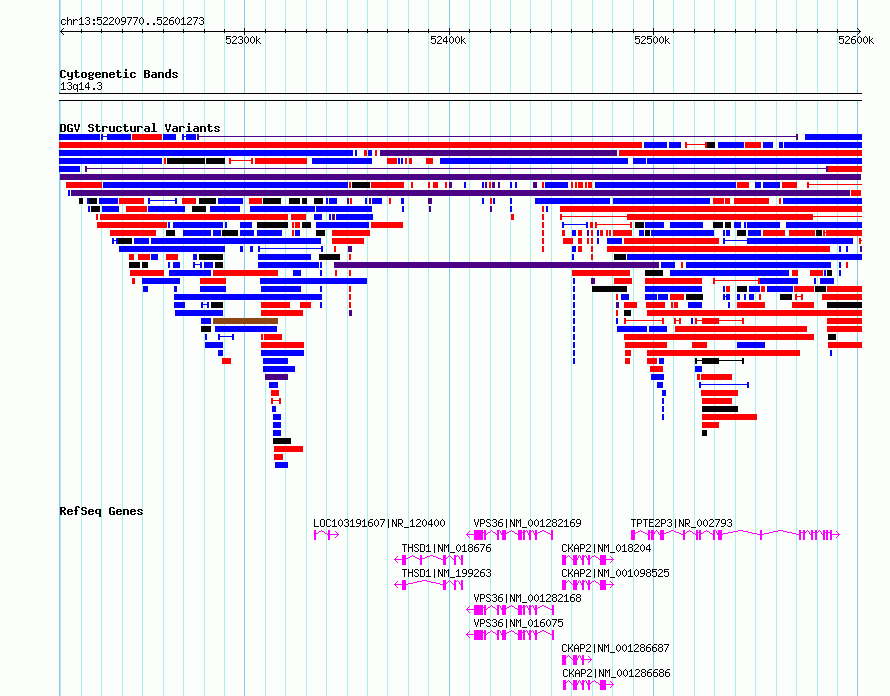The width and height of the screenshot is (890, 696).
Task: Click the TPTE2P3|NR_002793 gene label
Action: [x=682, y=523]
